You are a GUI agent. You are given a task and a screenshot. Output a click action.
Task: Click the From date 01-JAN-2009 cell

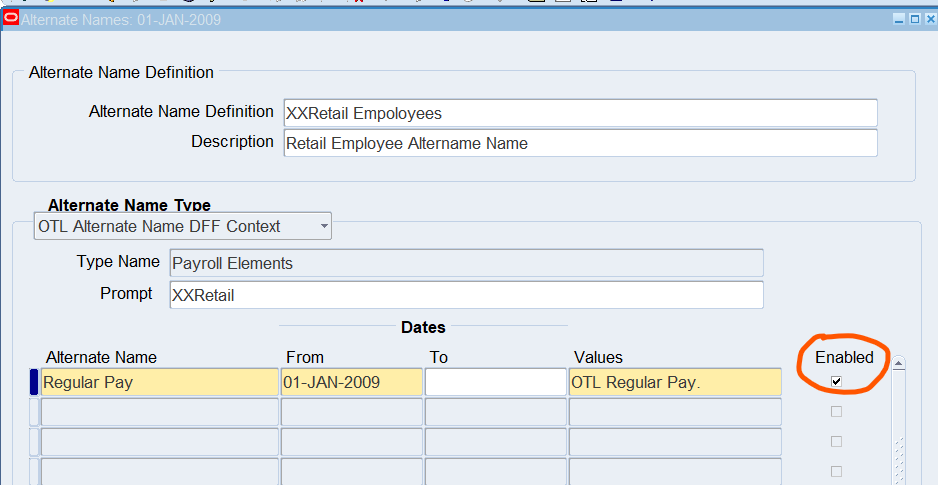coord(351,382)
